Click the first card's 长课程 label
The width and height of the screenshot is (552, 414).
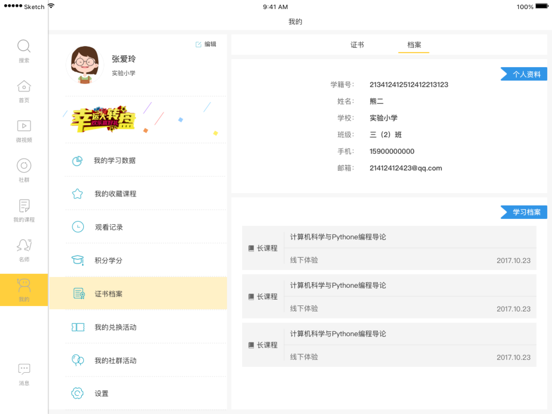click(x=267, y=248)
